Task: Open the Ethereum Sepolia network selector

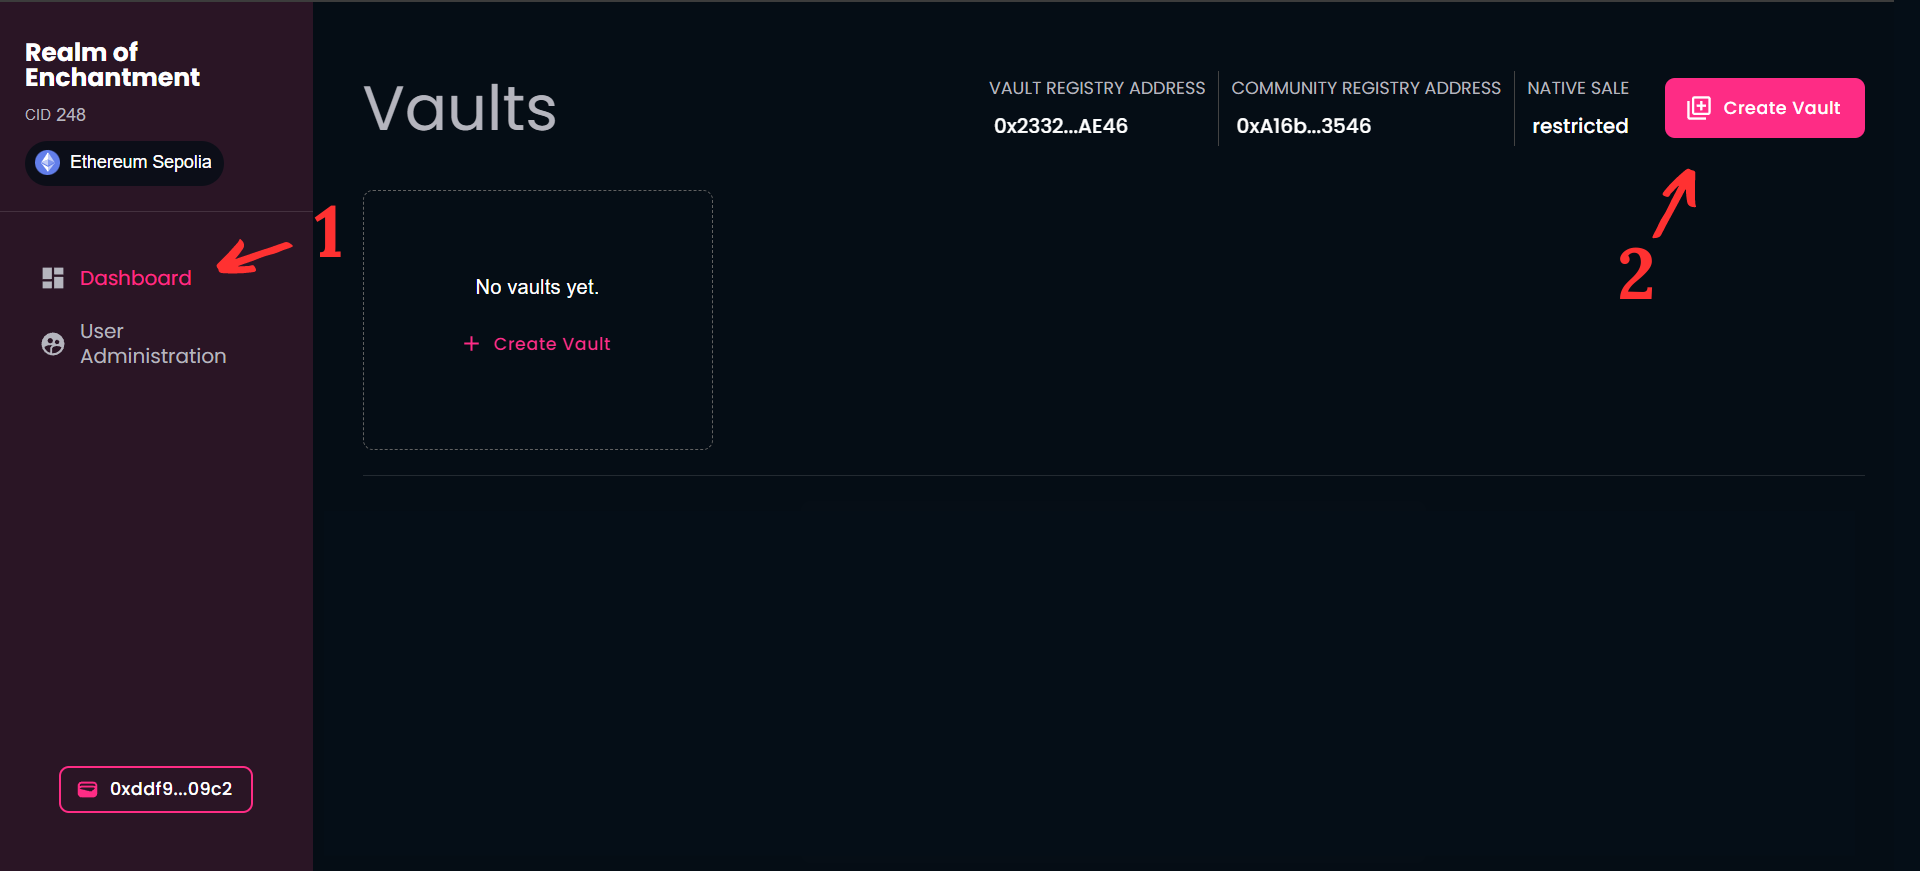Action: point(125,162)
